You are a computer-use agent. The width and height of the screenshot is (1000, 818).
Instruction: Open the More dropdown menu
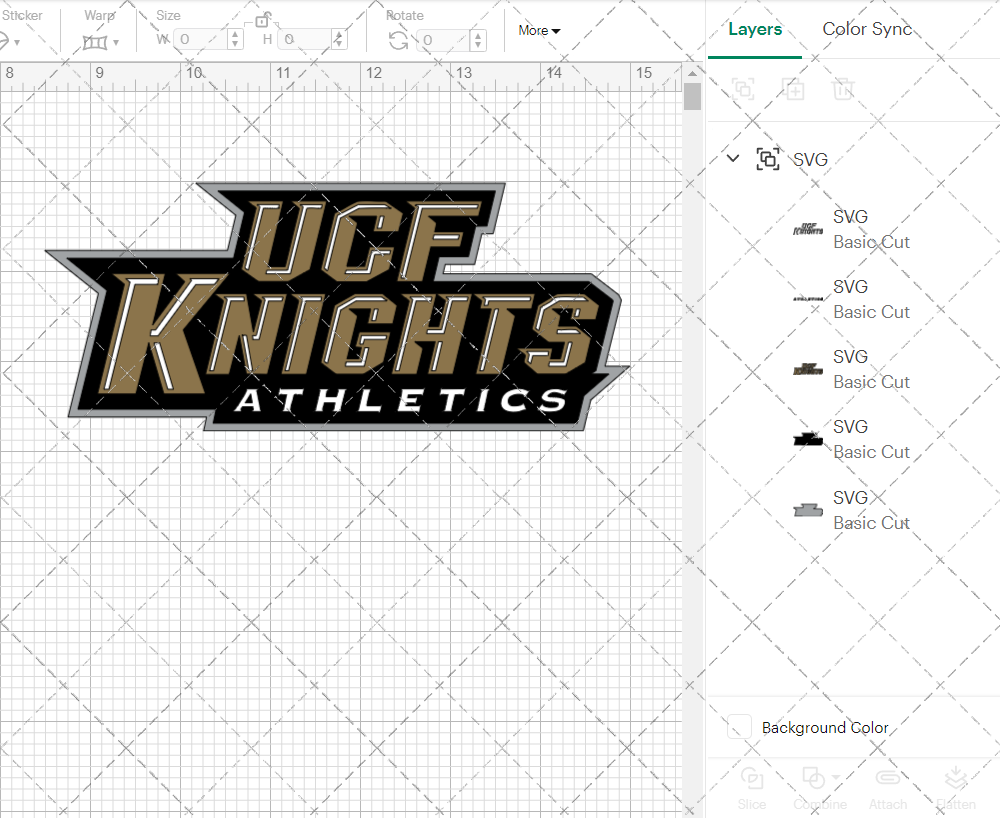tap(539, 31)
